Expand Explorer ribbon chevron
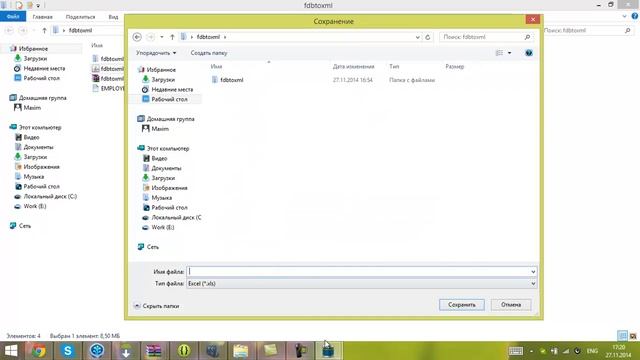The height and width of the screenshot is (360, 640). pos(624,16)
